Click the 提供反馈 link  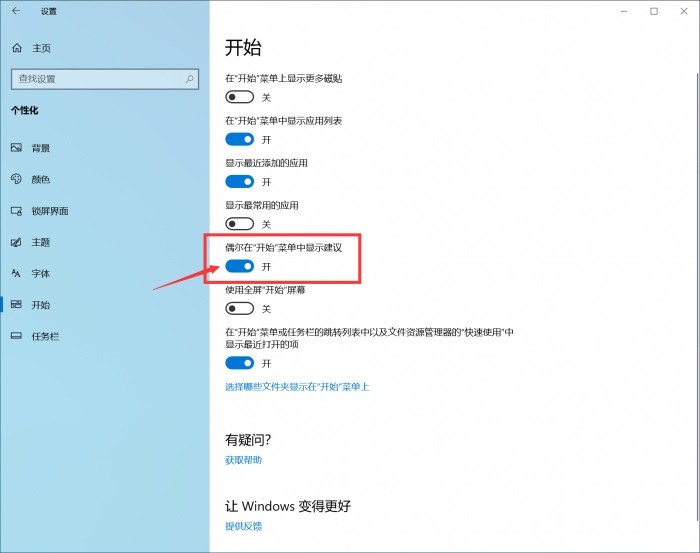coord(243,526)
